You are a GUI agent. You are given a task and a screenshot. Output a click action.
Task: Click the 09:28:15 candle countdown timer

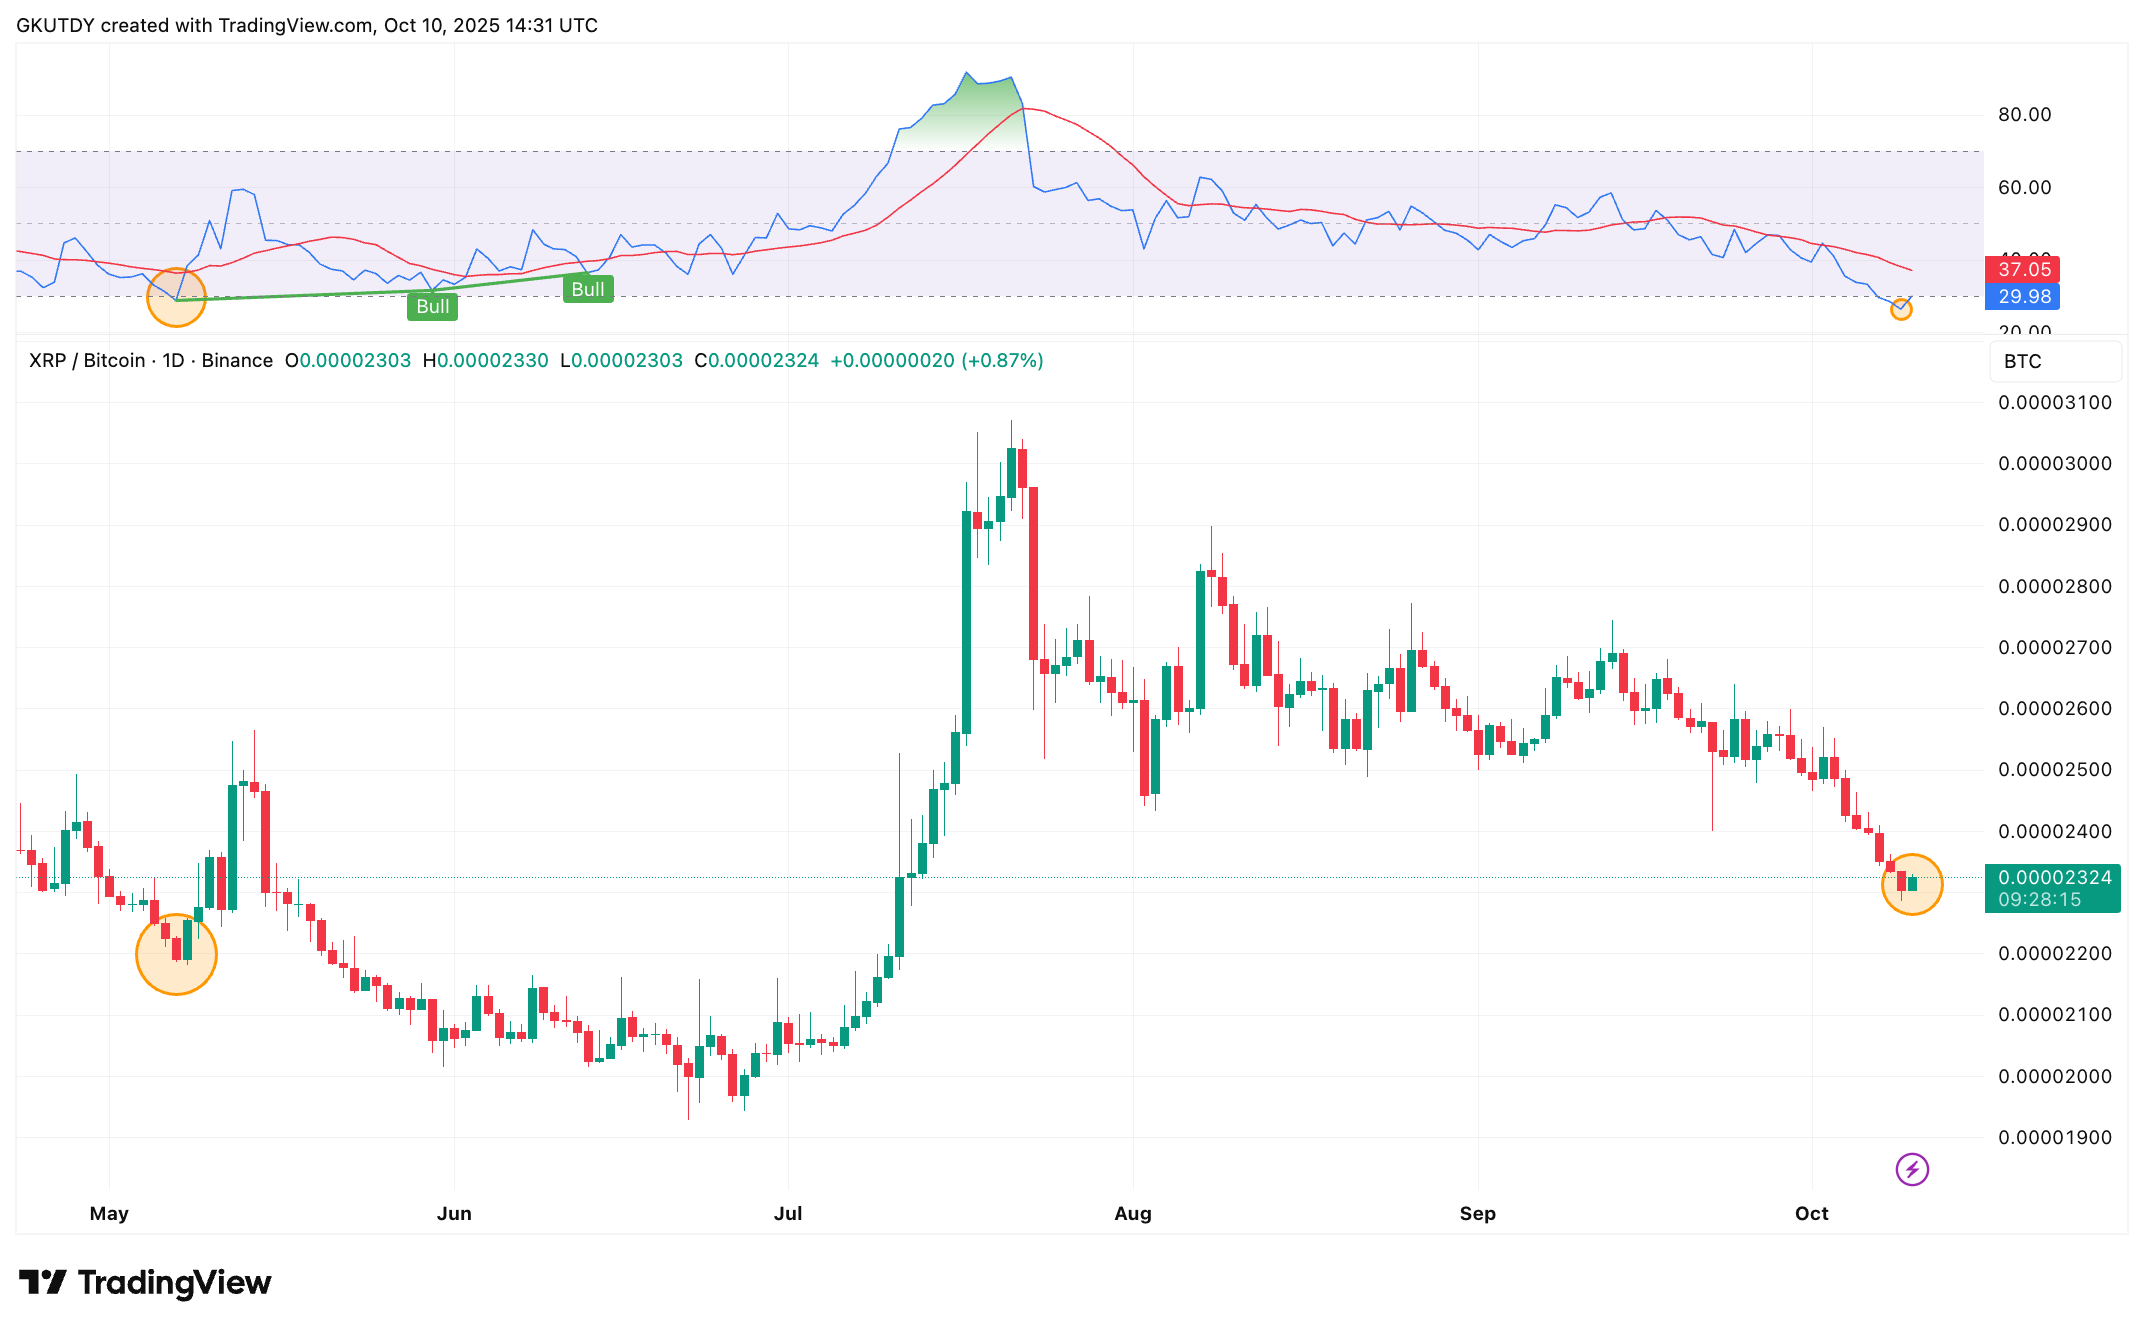2041,899
